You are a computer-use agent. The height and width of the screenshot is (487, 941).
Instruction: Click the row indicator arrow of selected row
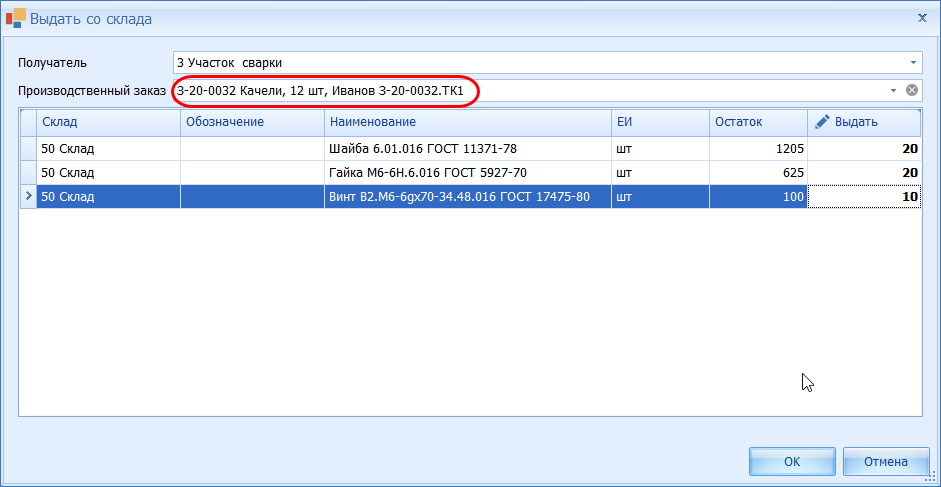[x=27, y=197]
